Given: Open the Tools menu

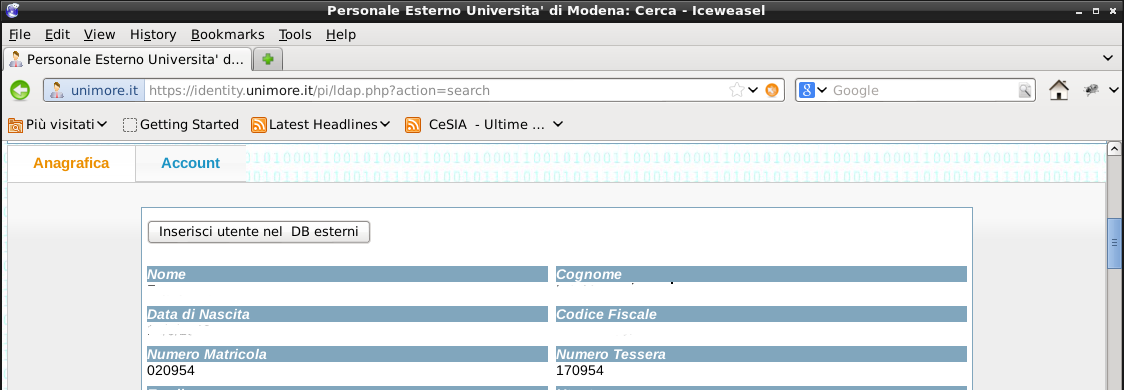Looking at the screenshot, I should tap(295, 34).
